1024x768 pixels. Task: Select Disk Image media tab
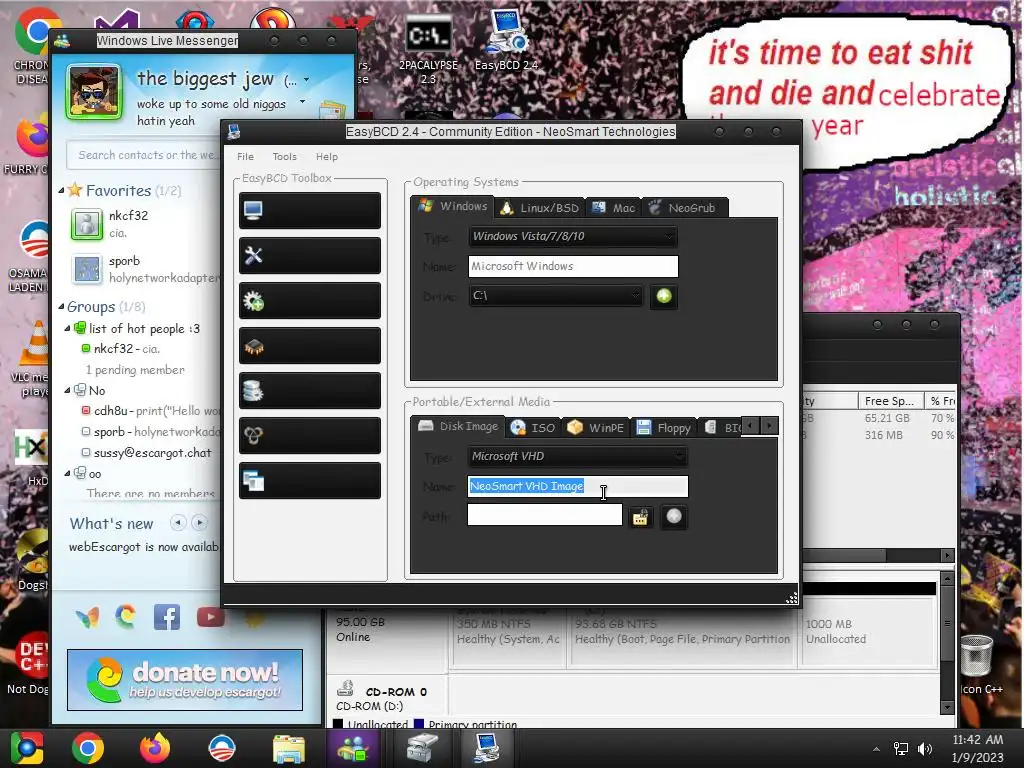(458, 426)
